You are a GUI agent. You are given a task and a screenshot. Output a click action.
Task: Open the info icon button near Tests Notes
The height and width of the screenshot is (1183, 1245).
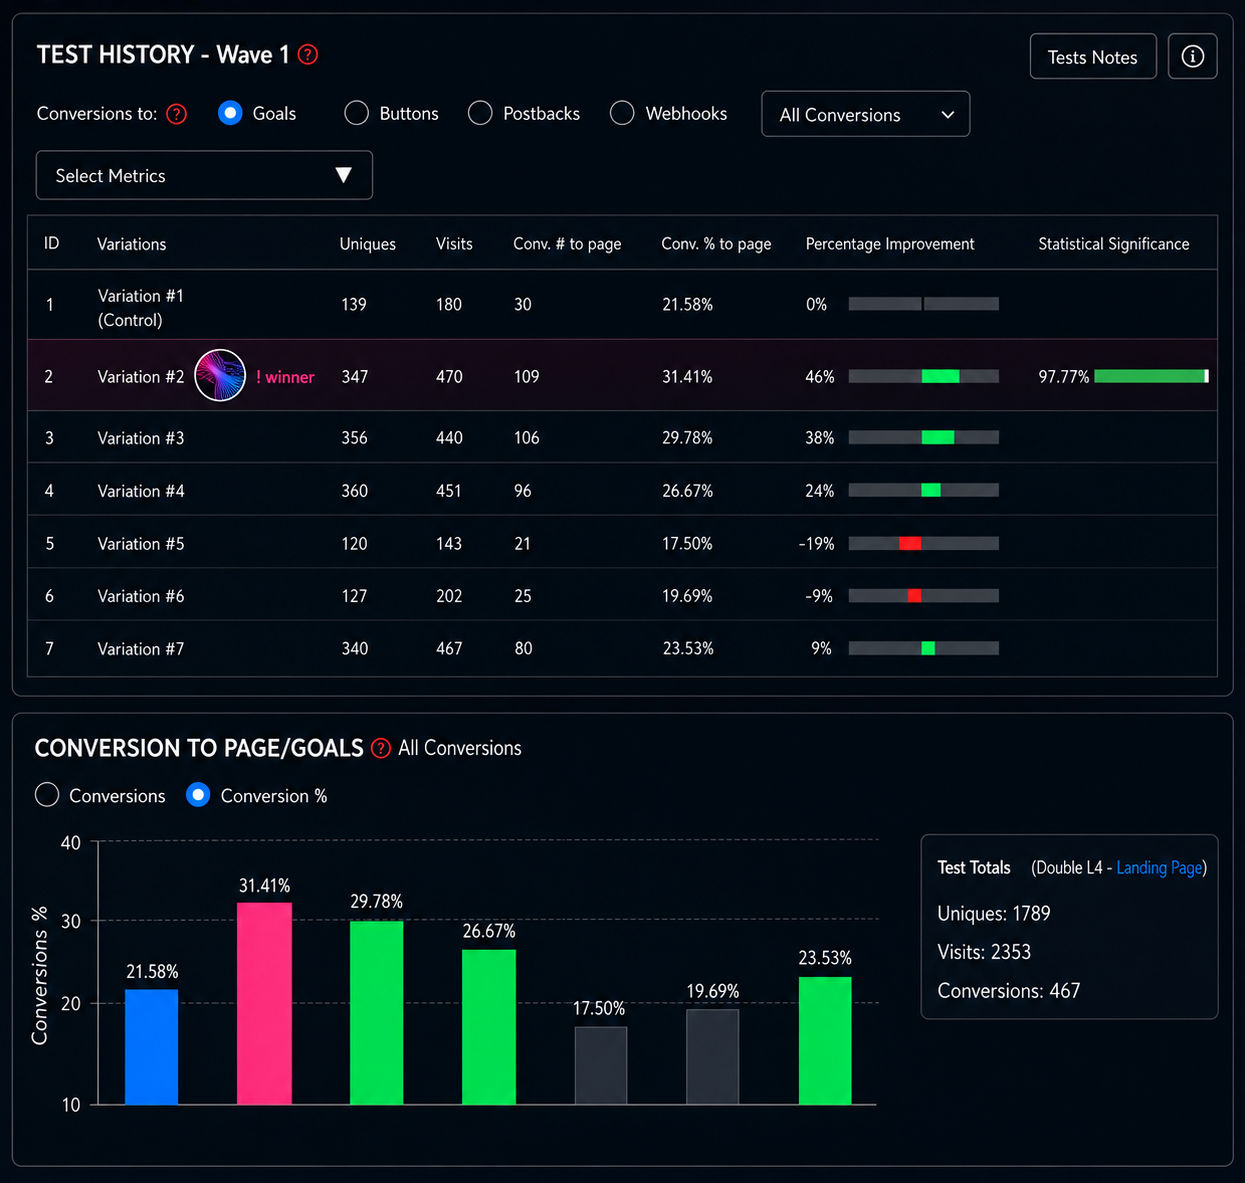(1192, 56)
